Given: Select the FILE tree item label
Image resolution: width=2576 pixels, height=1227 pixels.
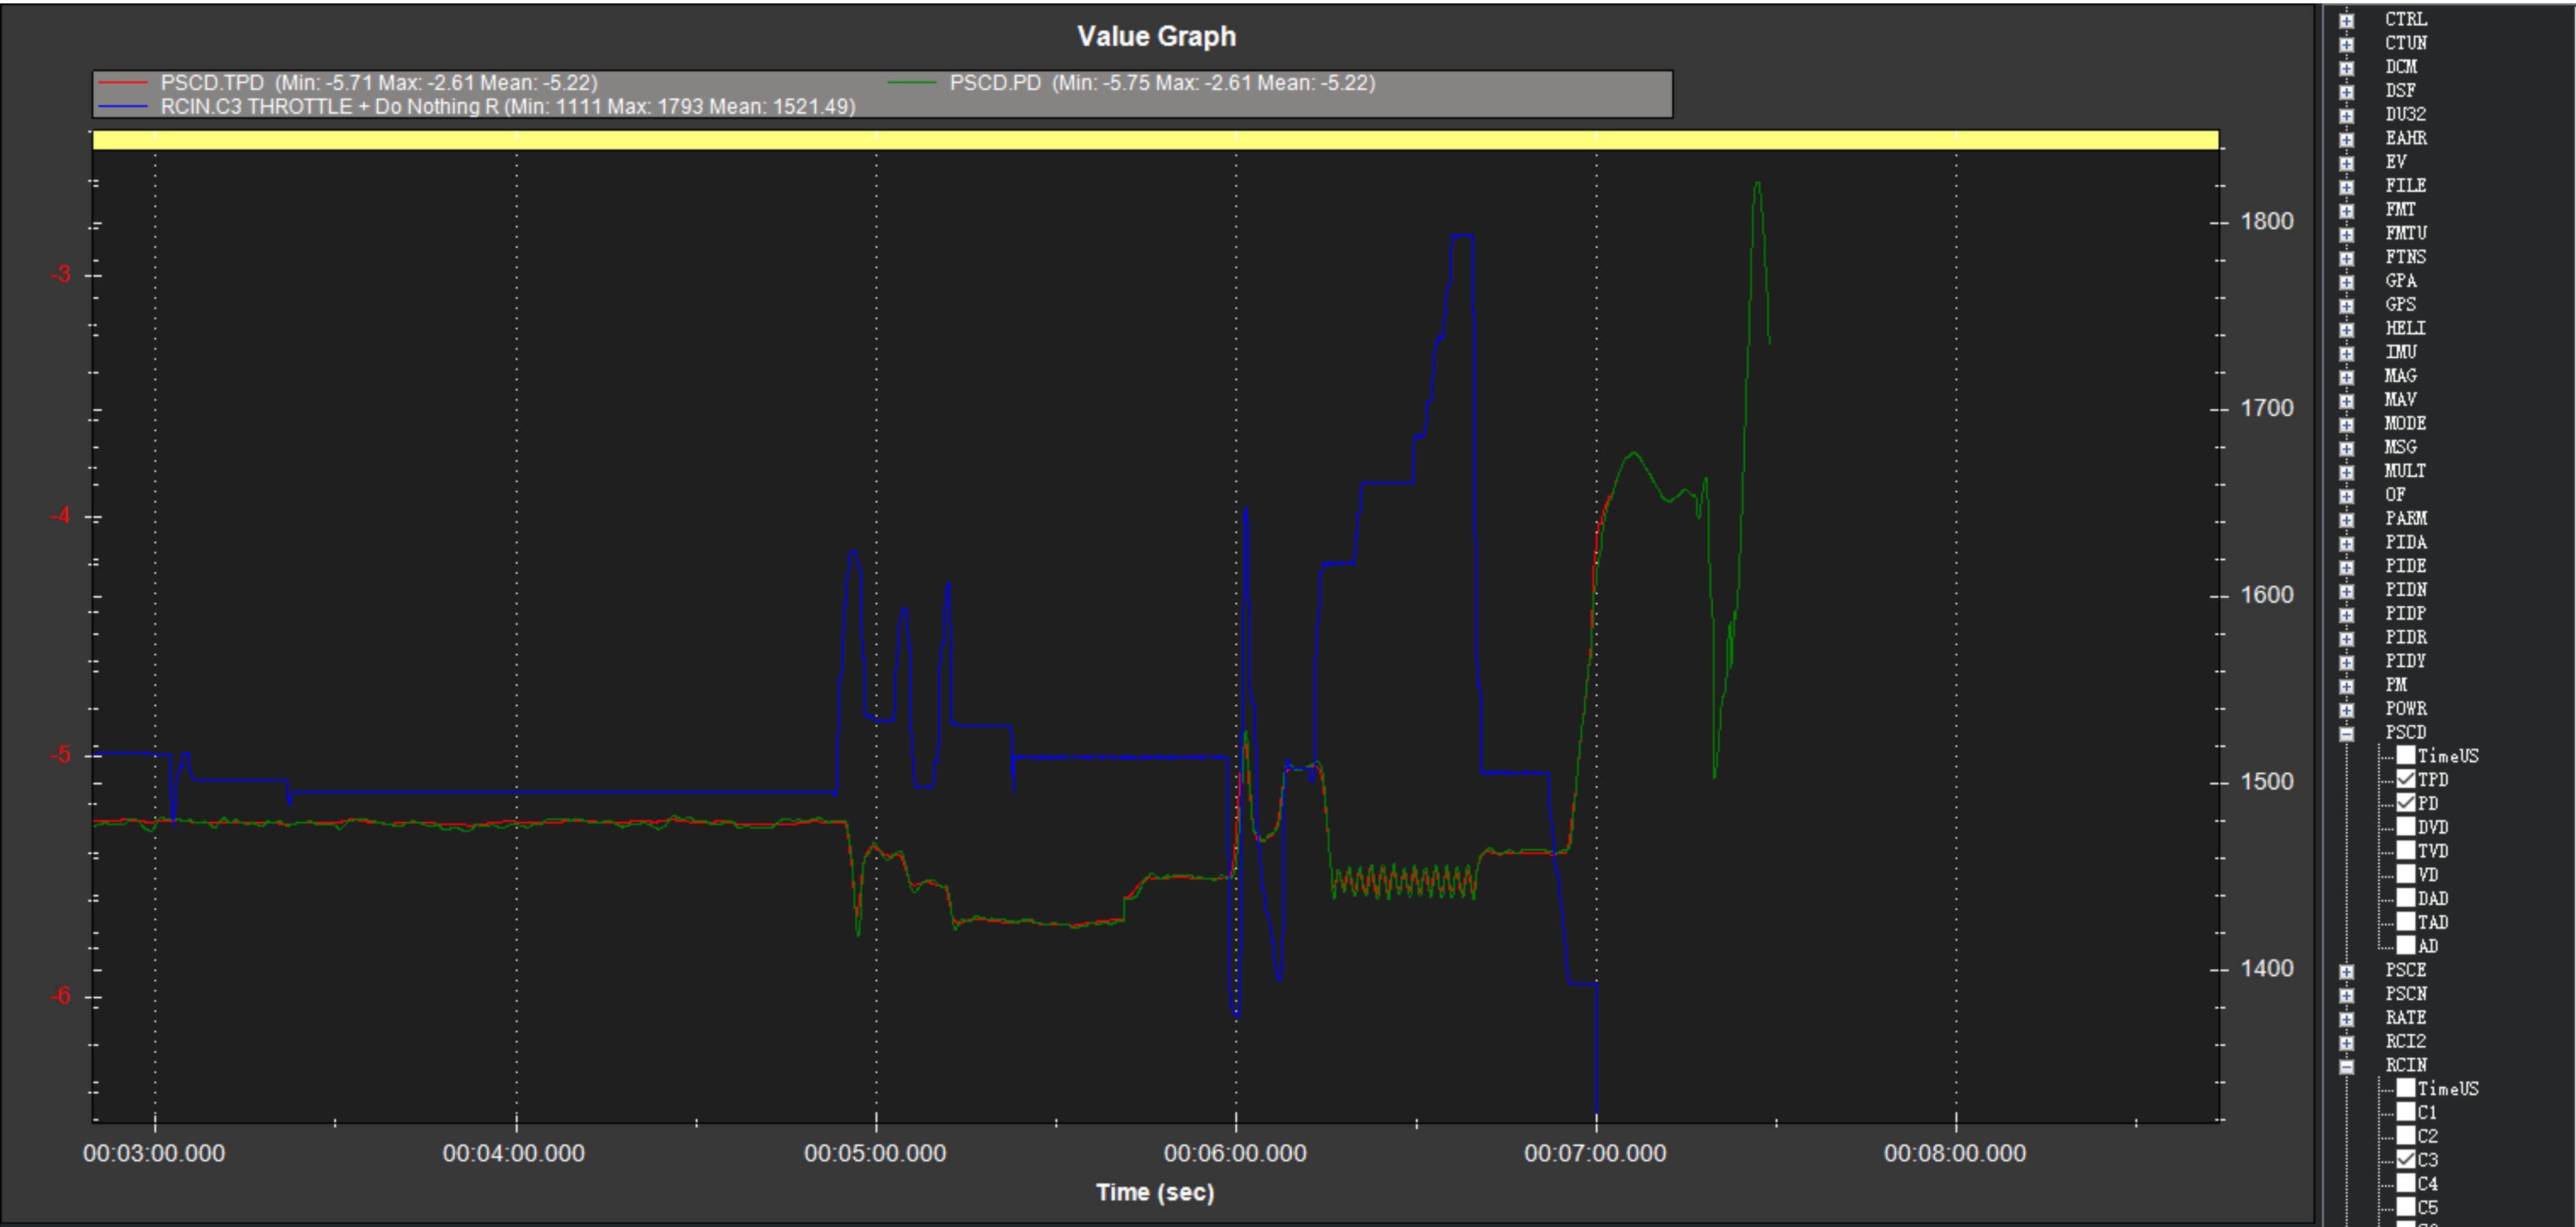Looking at the screenshot, I should [x=2405, y=186].
